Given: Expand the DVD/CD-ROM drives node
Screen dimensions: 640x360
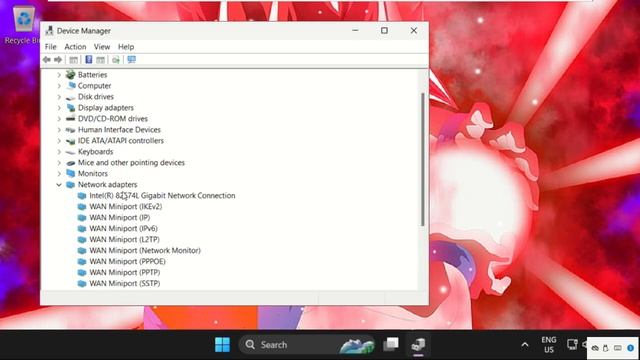Looking at the screenshot, I should coord(59,119).
